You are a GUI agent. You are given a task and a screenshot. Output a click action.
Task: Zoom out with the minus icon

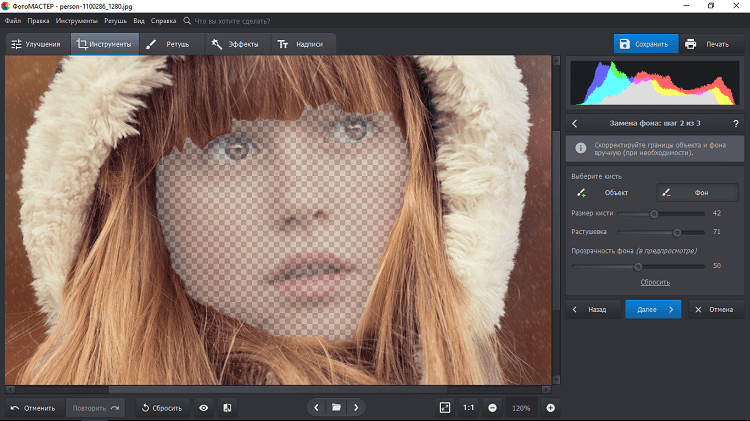(x=492, y=408)
